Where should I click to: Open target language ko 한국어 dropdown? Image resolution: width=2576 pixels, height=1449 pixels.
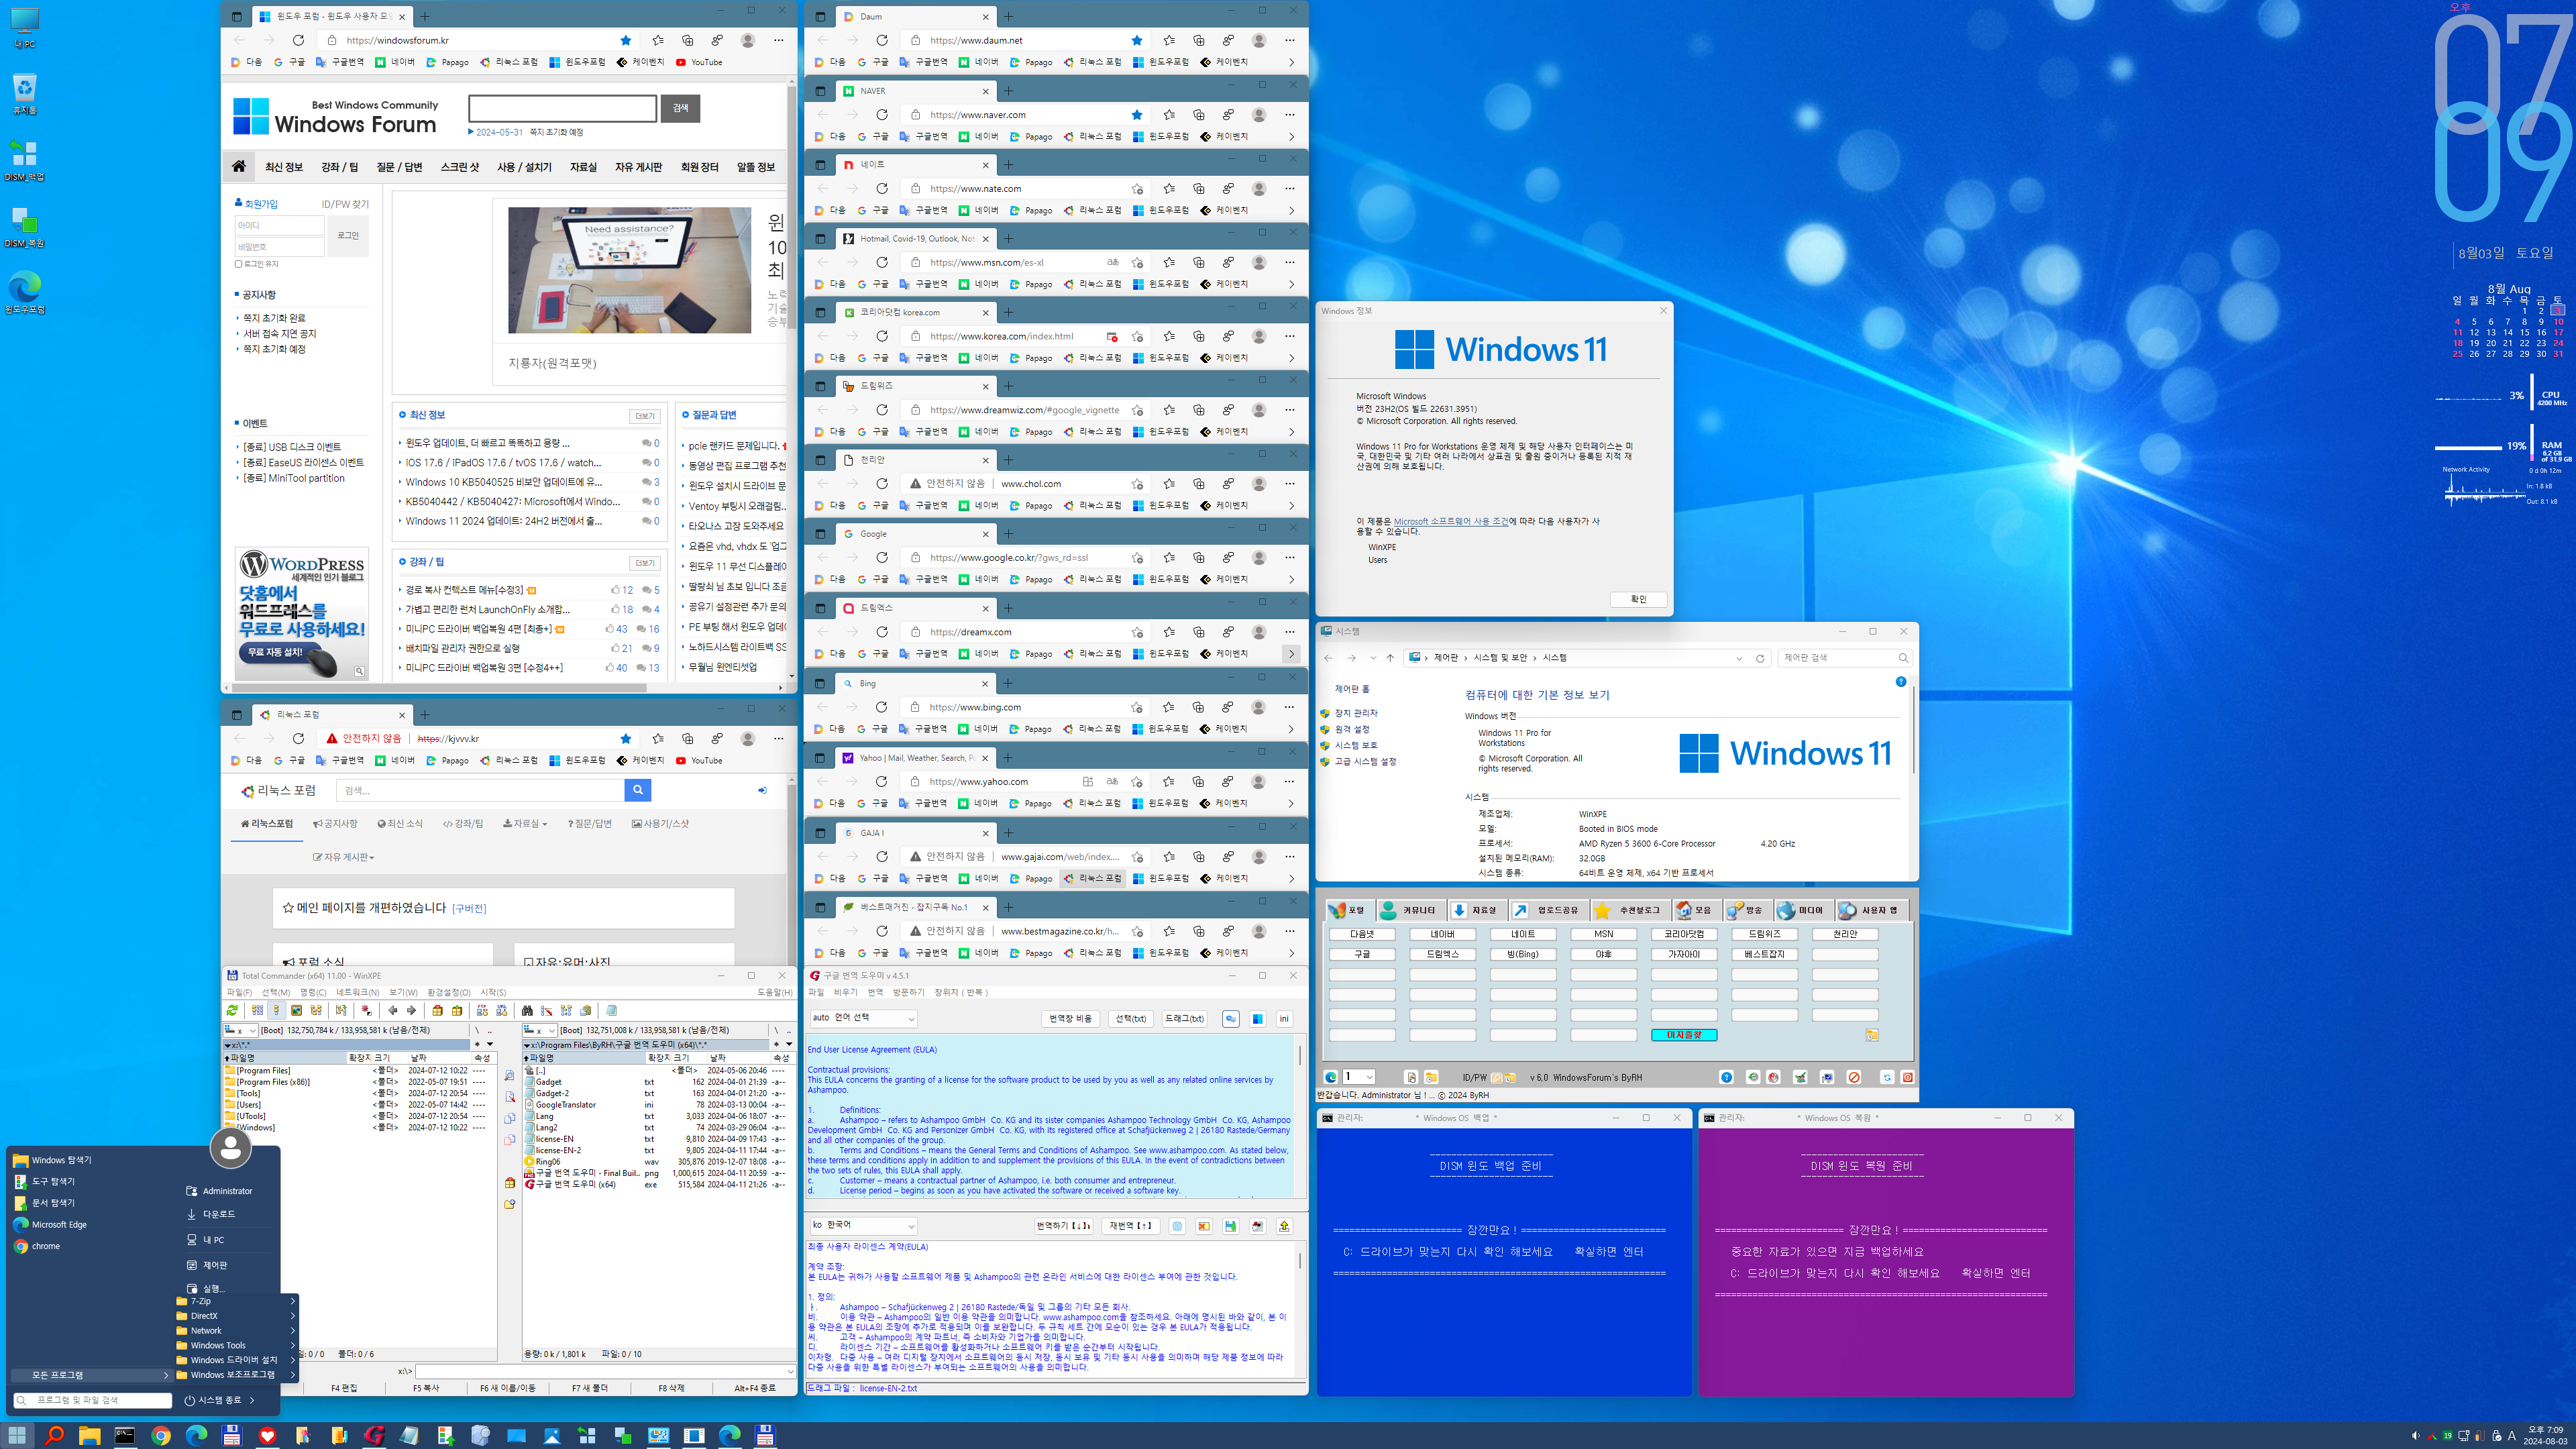(x=863, y=1225)
